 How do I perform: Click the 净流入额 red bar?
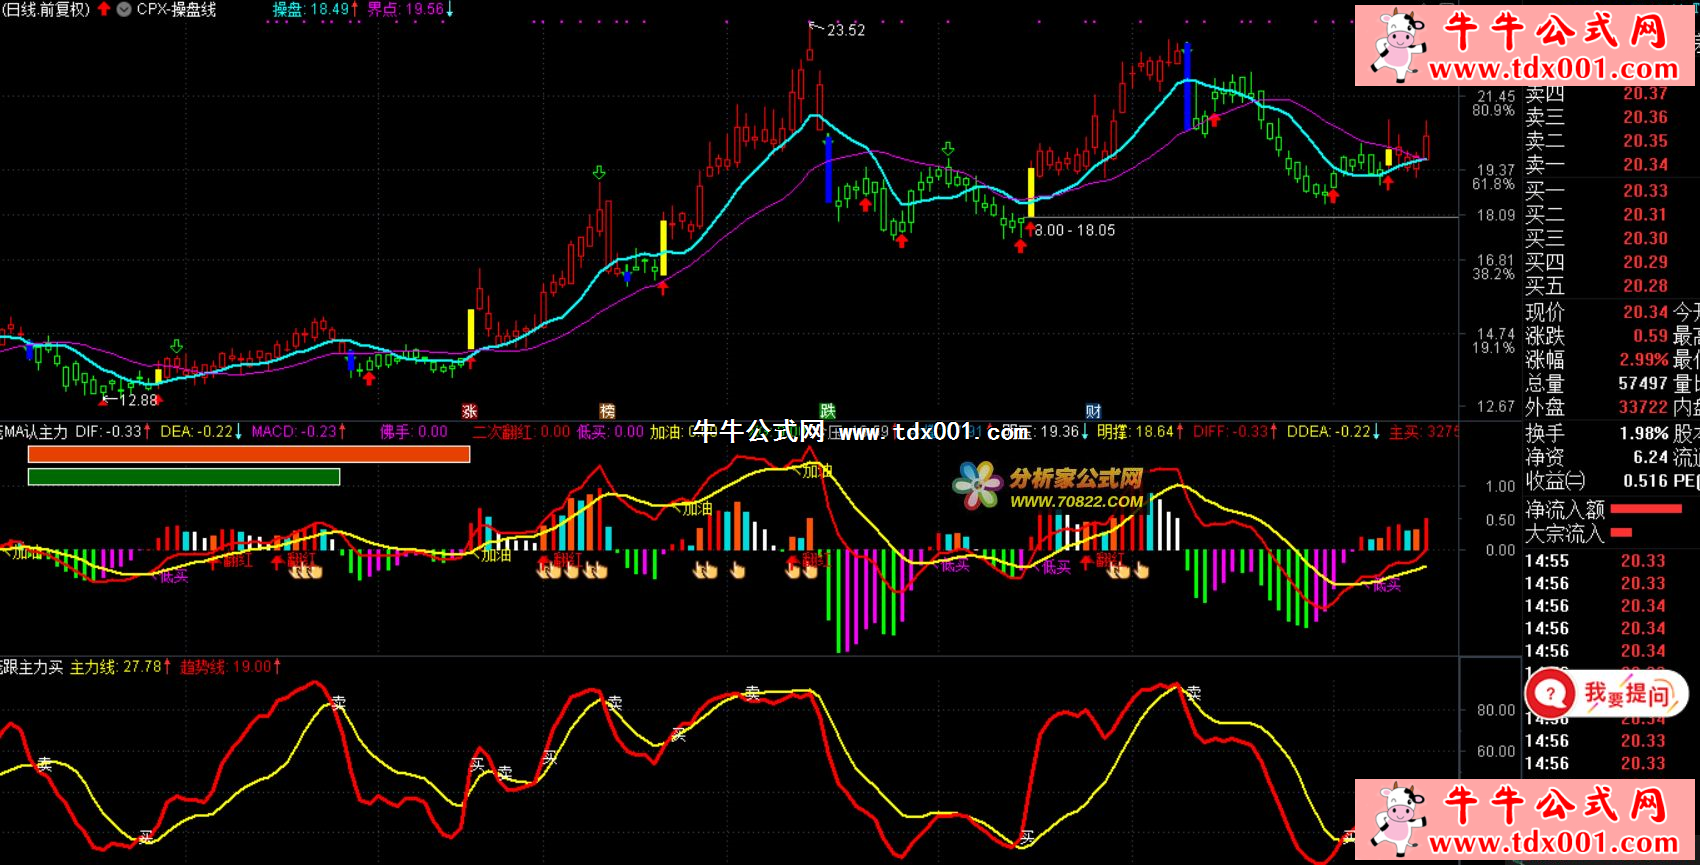pyautogui.click(x=1646, y=509)
